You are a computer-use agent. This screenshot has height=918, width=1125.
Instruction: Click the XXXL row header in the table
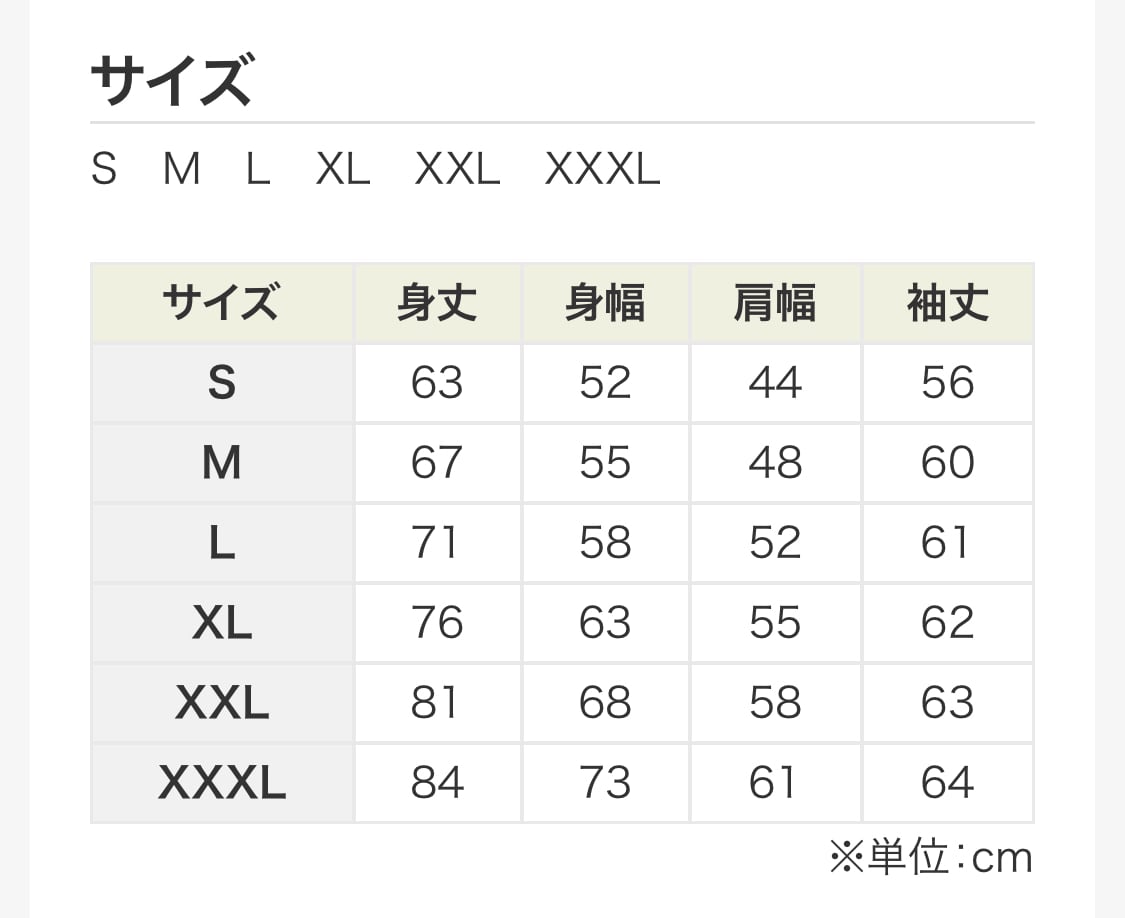point(221,783)
